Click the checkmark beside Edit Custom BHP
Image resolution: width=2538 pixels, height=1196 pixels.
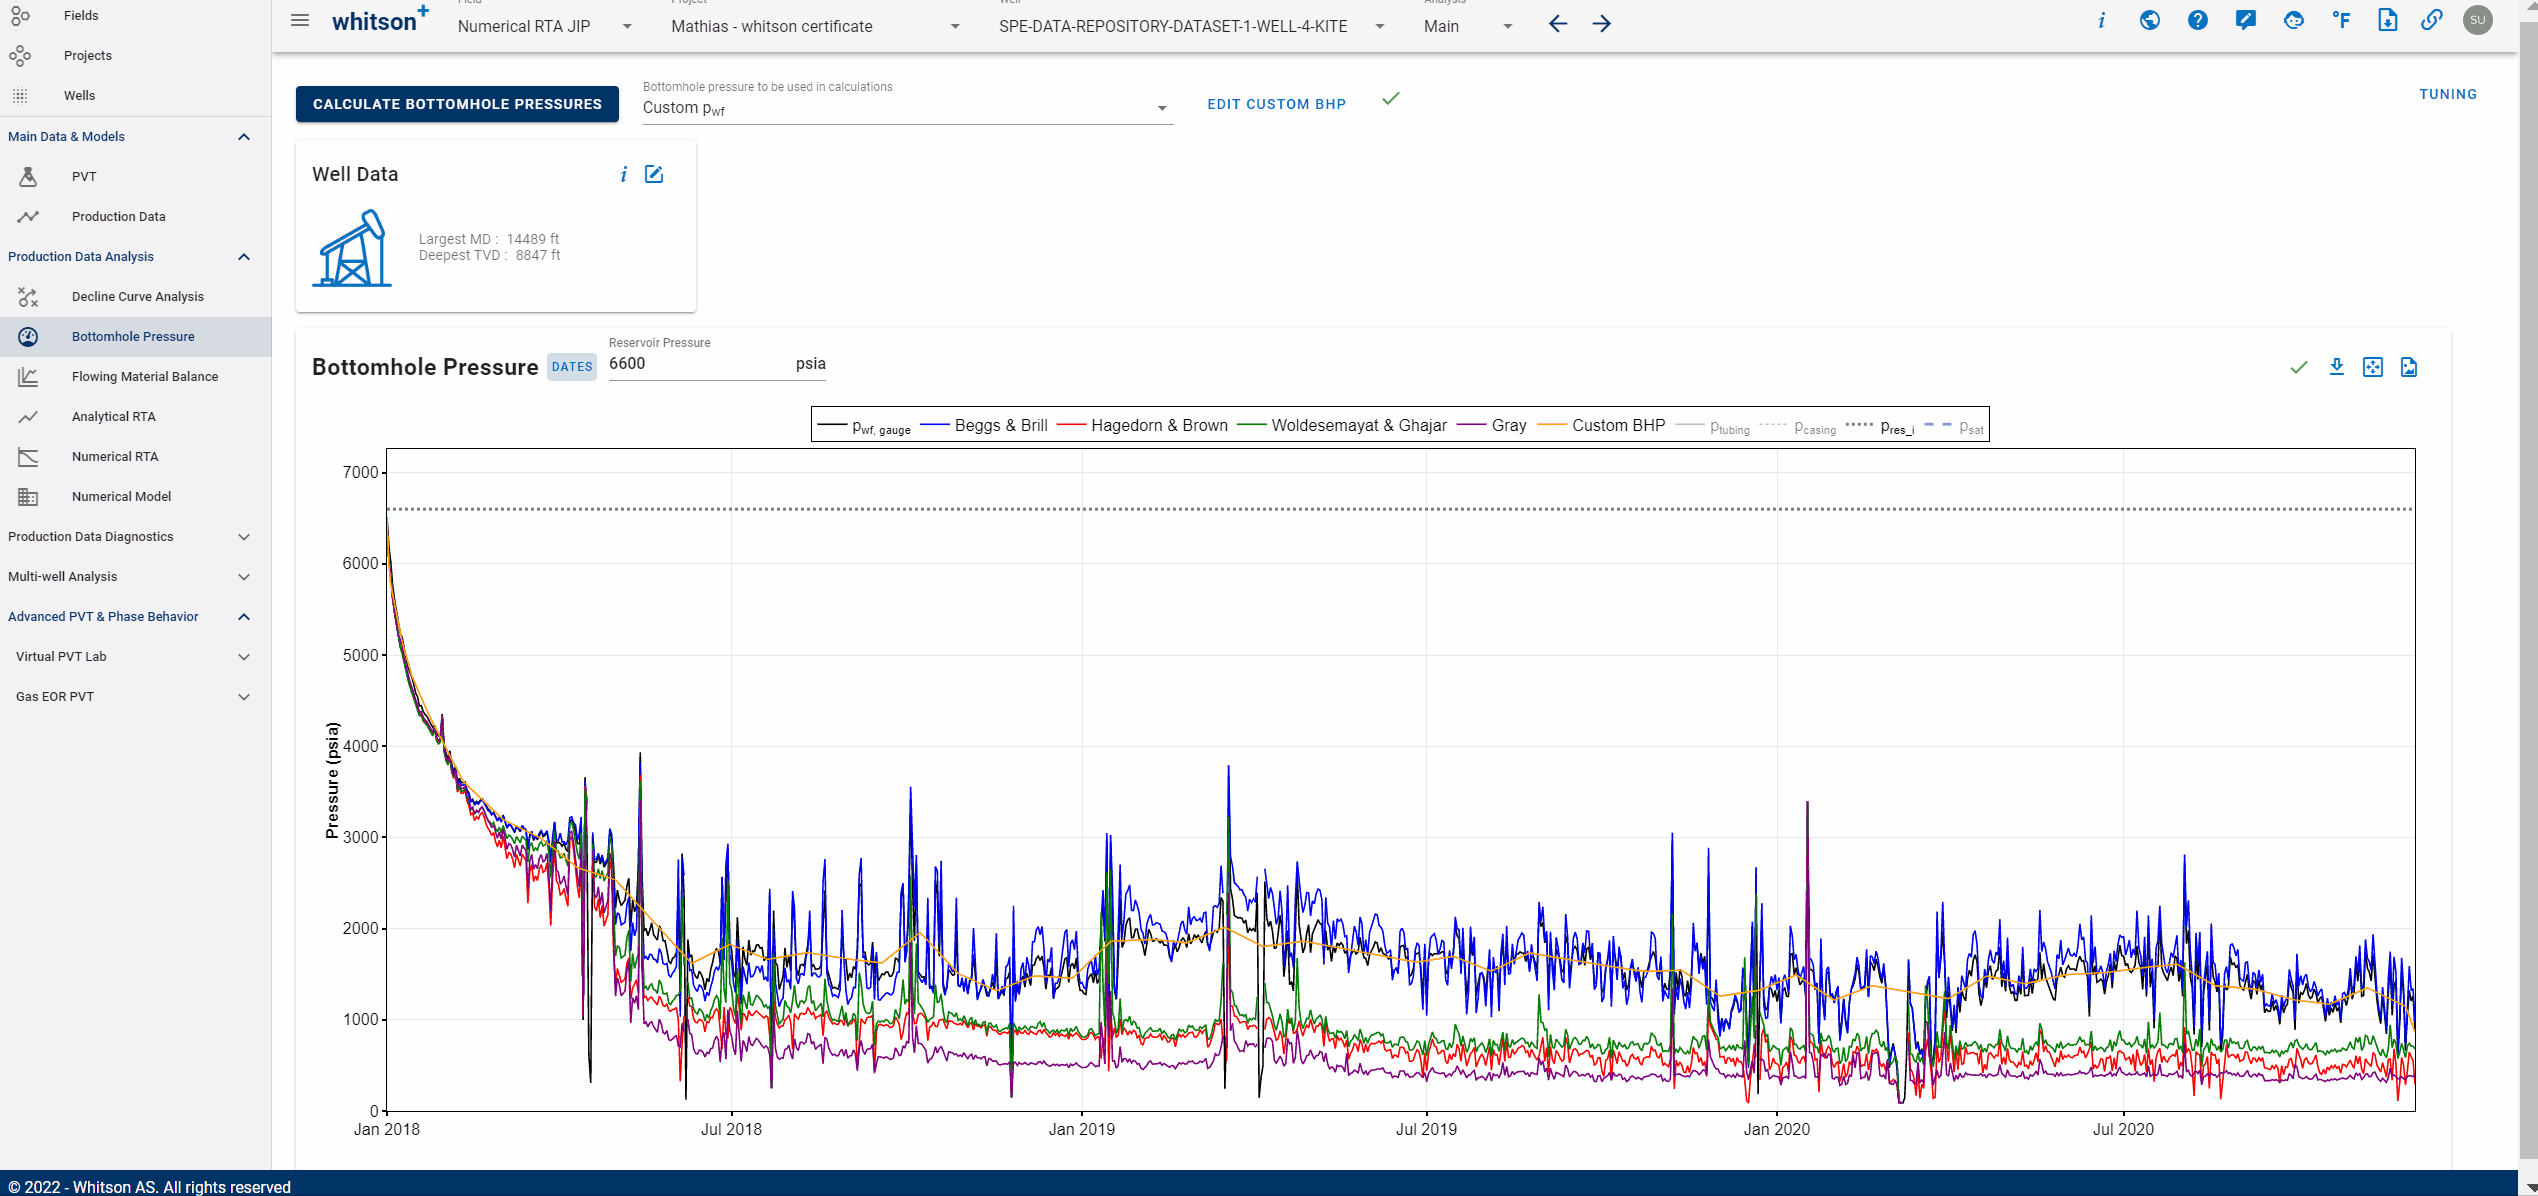tap(1391, 99)
